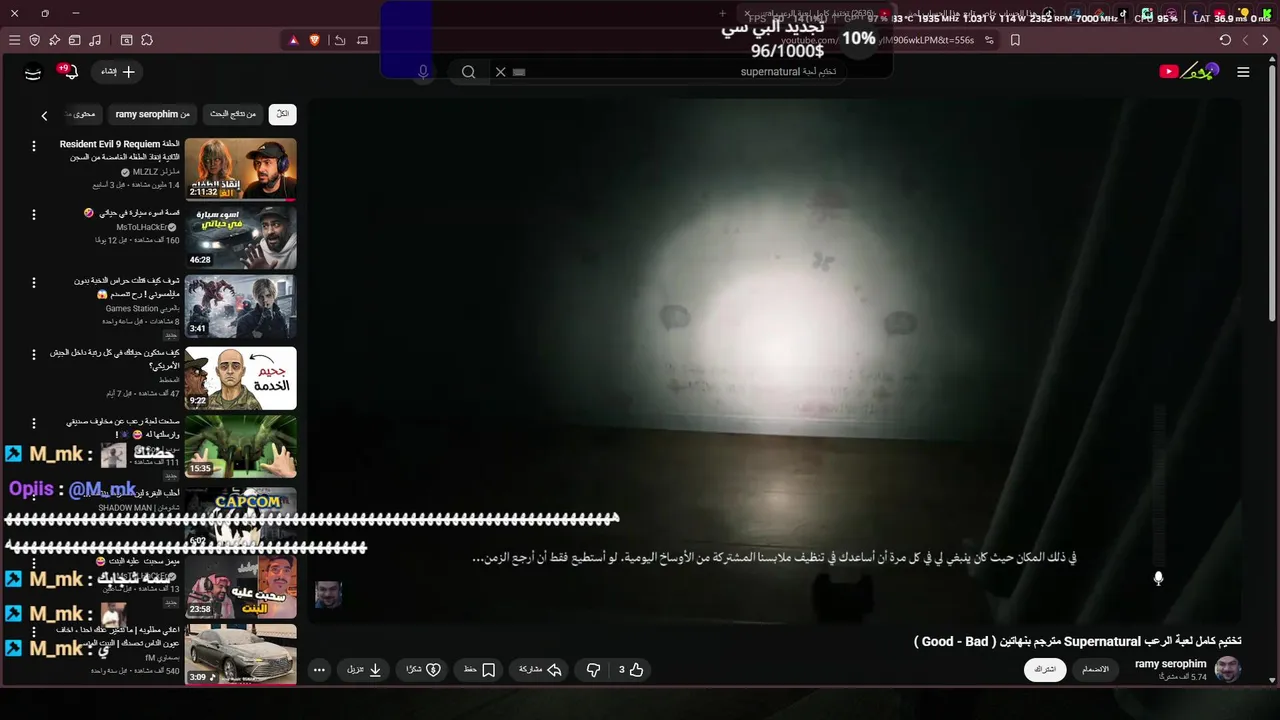This screenshot has width=1280, height=720.
Task: Open more actions menu (three dots) under video
Action: coord(319,670)
